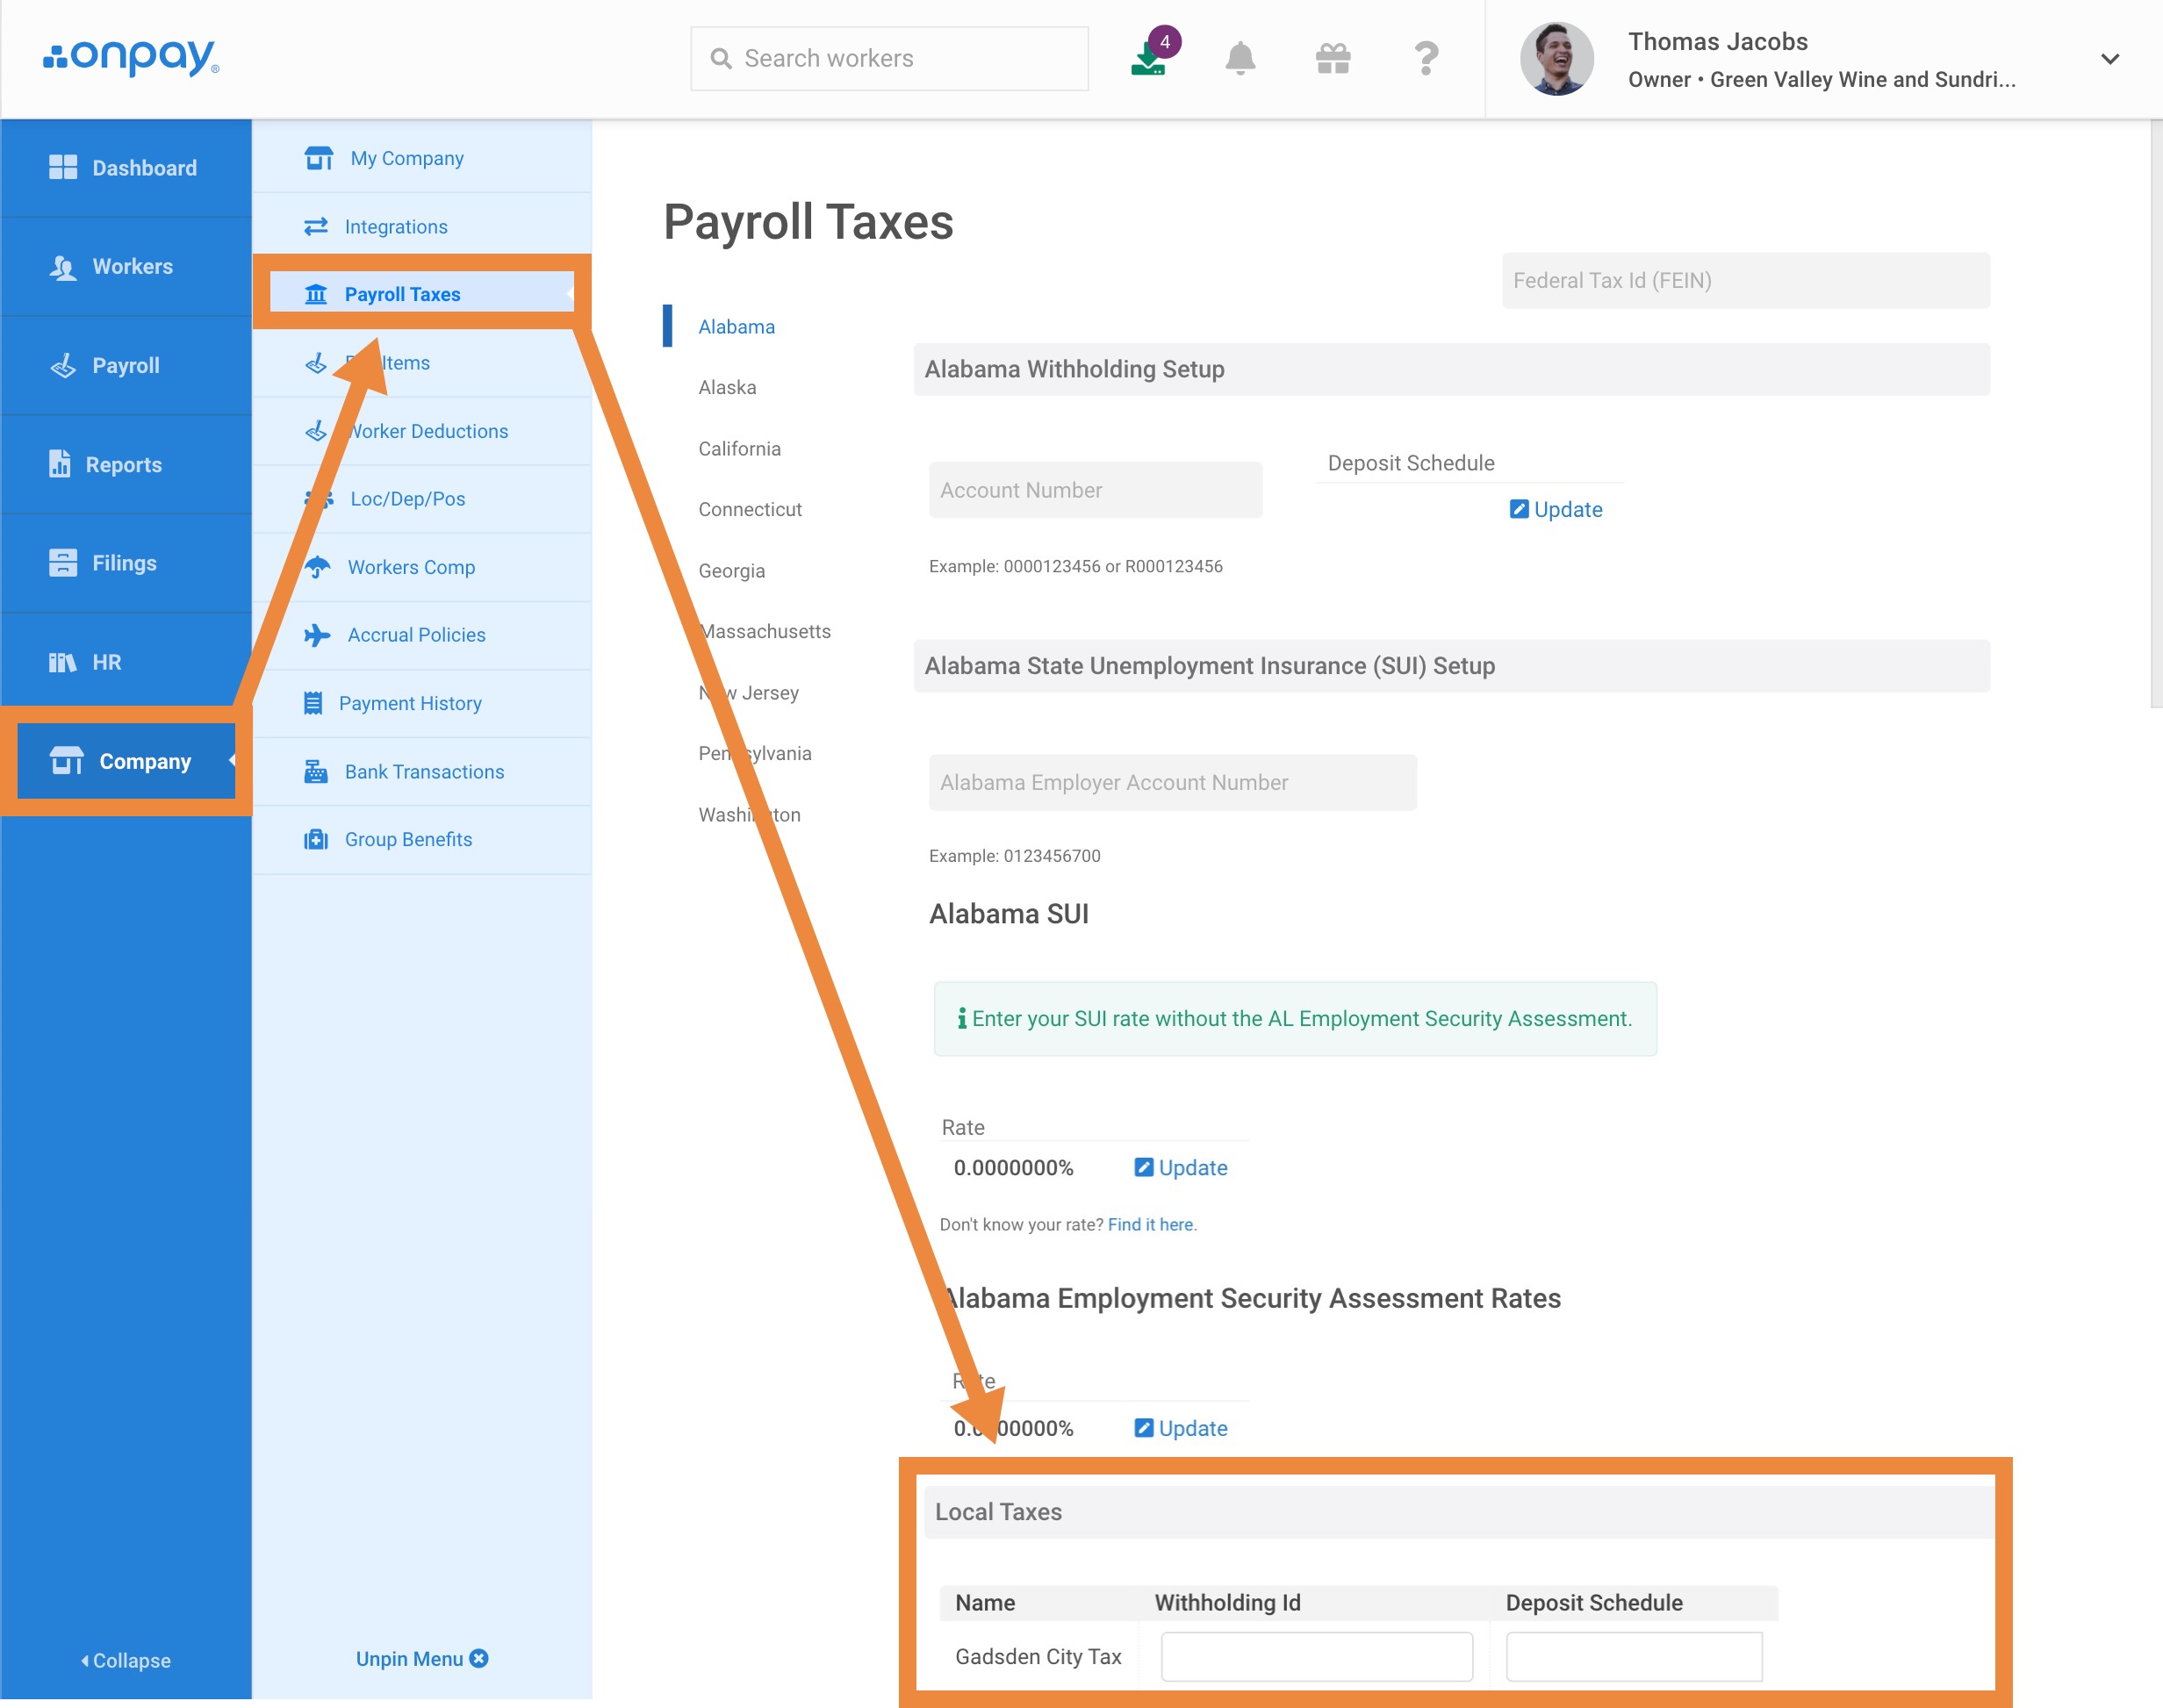The width and height of the screenshot is (2163, 1708).
Task: Select Georgia state tab
Action: coord(731,570)
